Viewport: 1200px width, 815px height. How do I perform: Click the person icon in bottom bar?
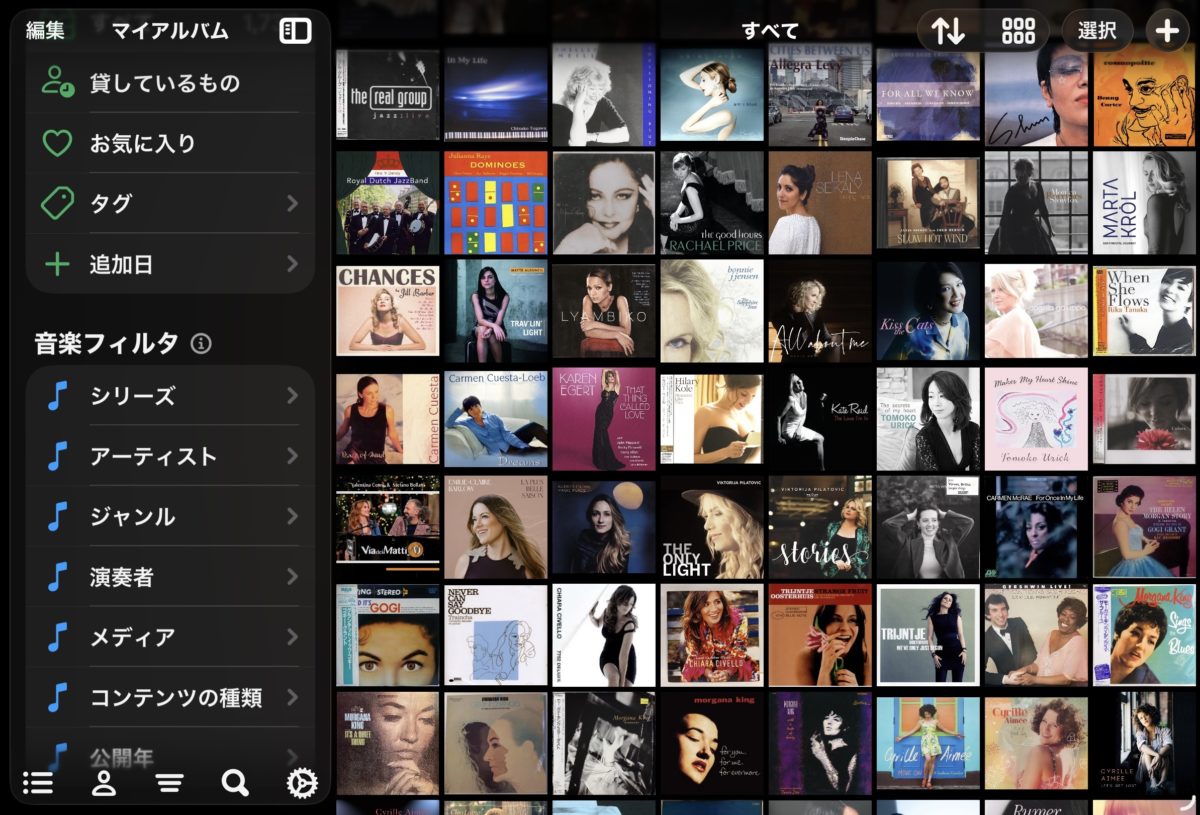pos(104,783)
